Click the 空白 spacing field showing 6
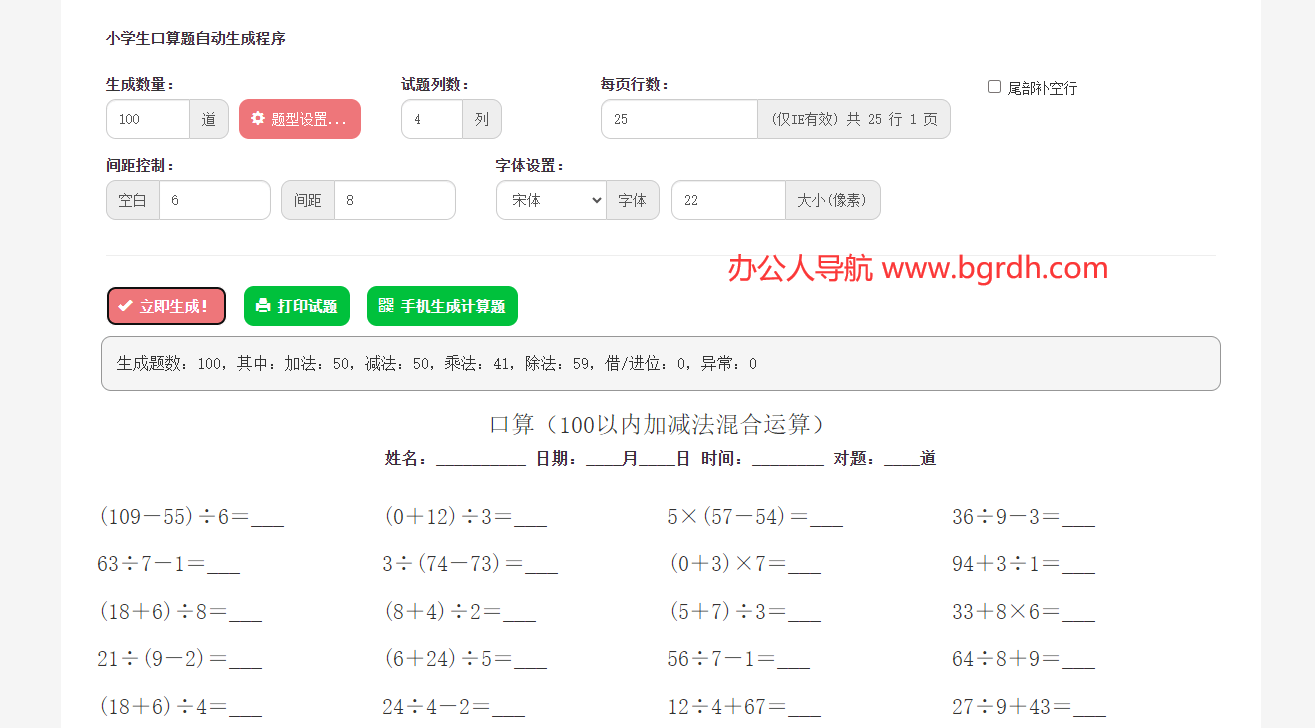Viewport: 1315px width, 728px height. (215, 200)
